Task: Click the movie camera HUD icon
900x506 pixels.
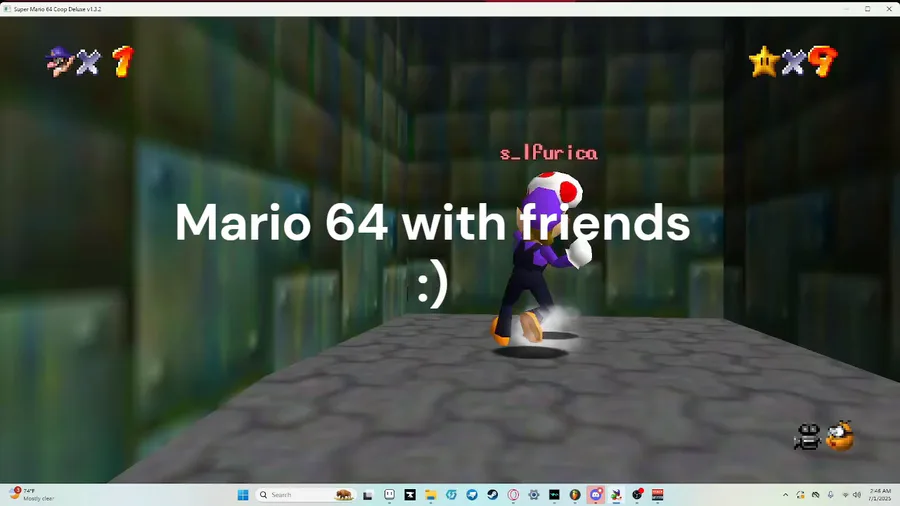Action: [808, 437]
